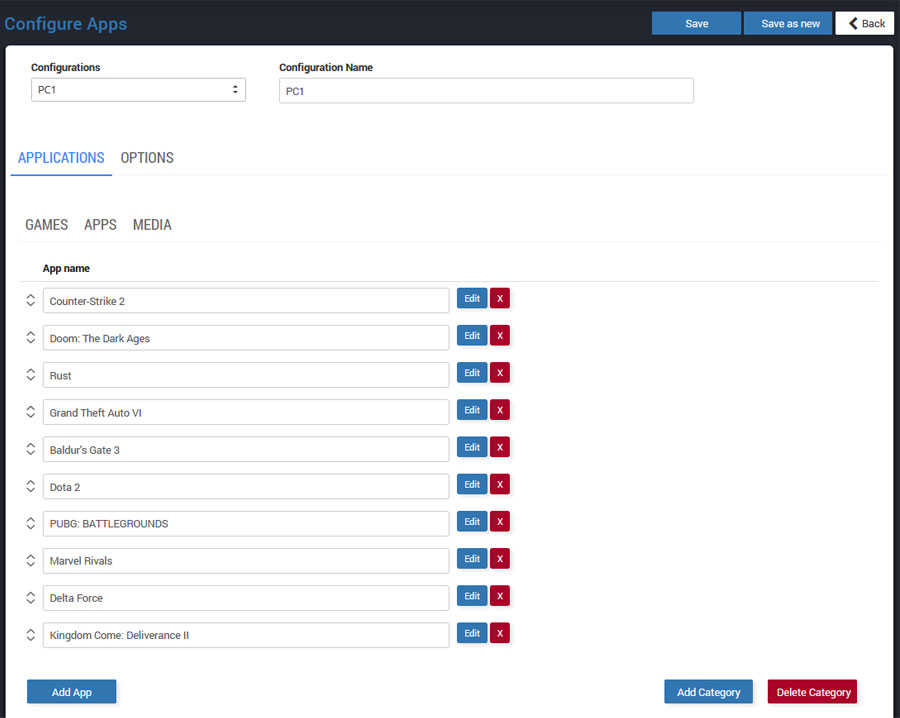Select the GAMES category tab

pyautogui.click(x=46, y=225)
